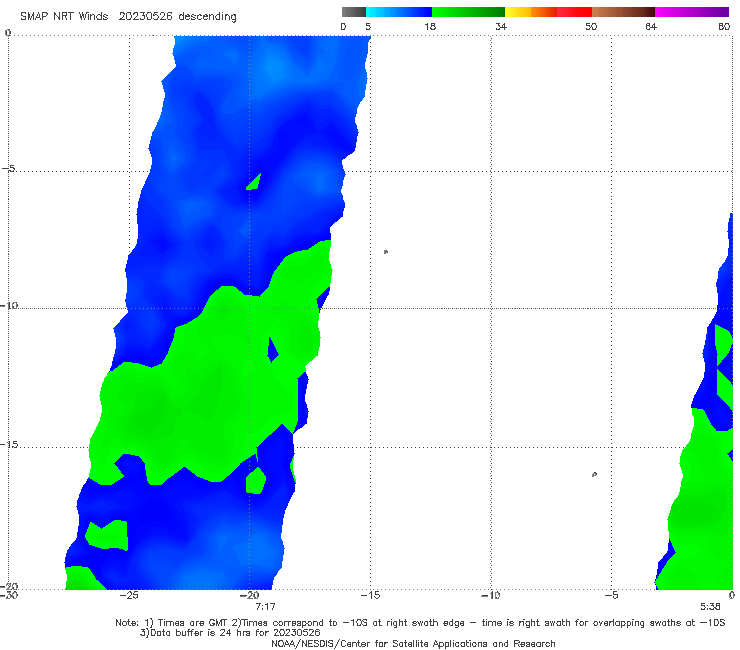This screenshot has height=650, width=740.
Task: Click the green 18-34 colorbar segment
Action: point(468,12)
